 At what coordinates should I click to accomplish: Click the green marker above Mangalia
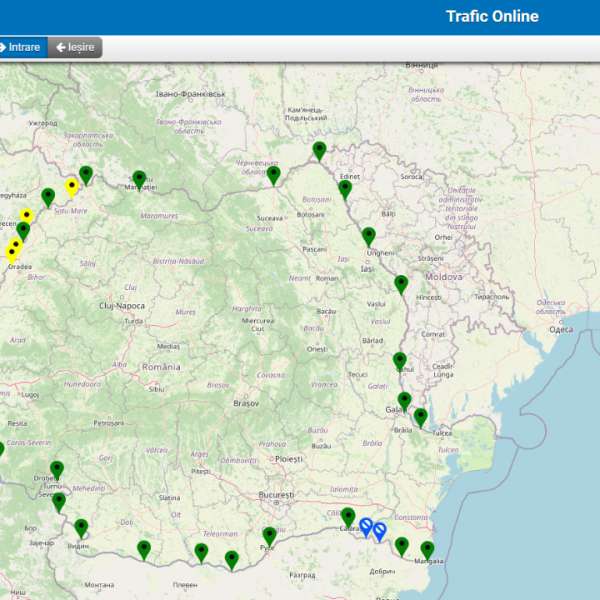[427, 552]
